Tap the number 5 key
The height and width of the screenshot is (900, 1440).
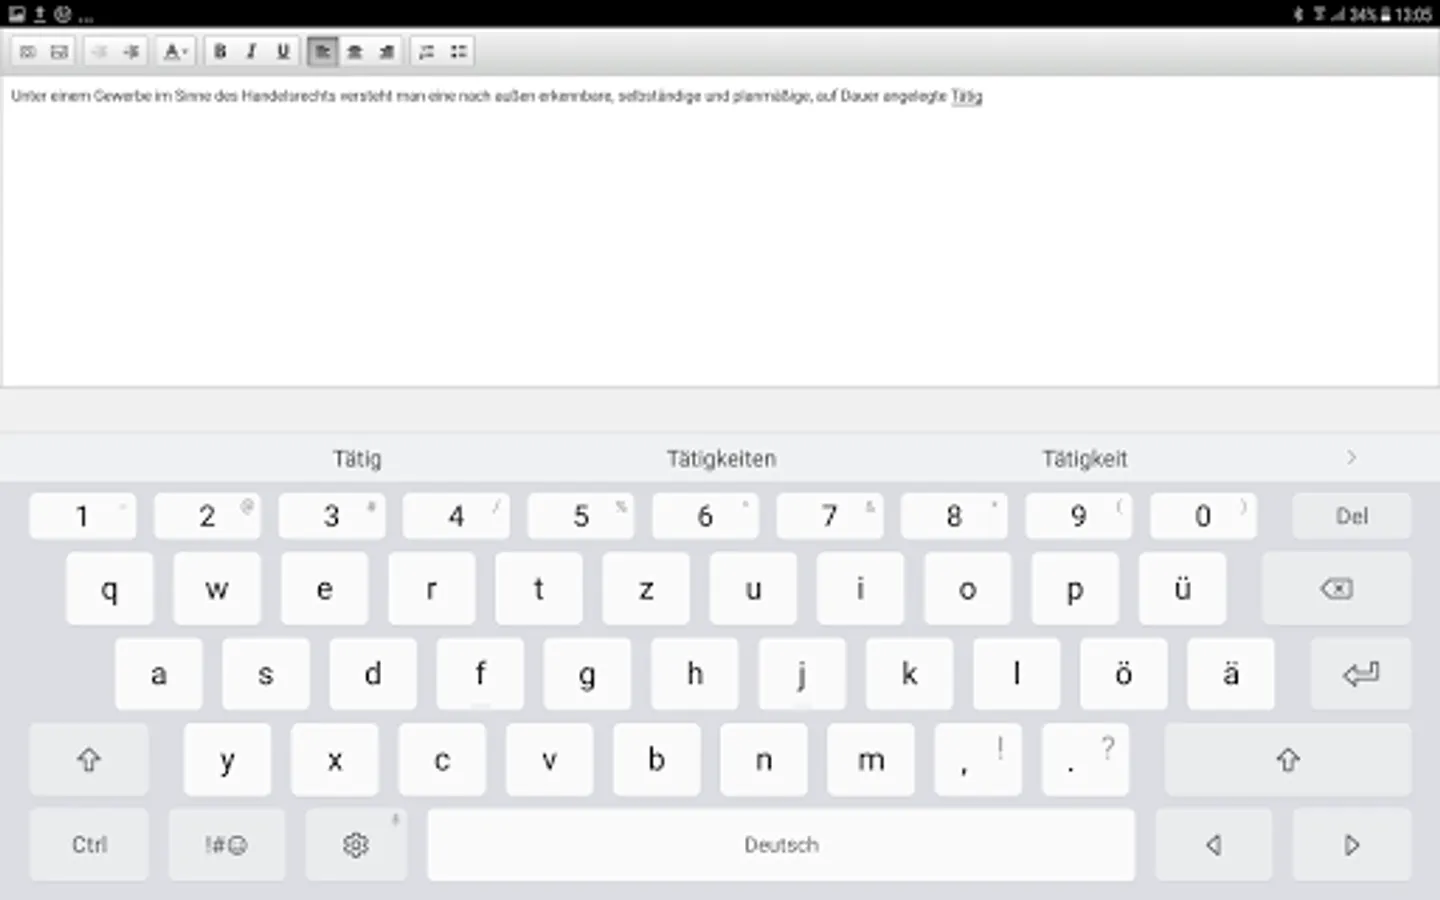point(581,516)
